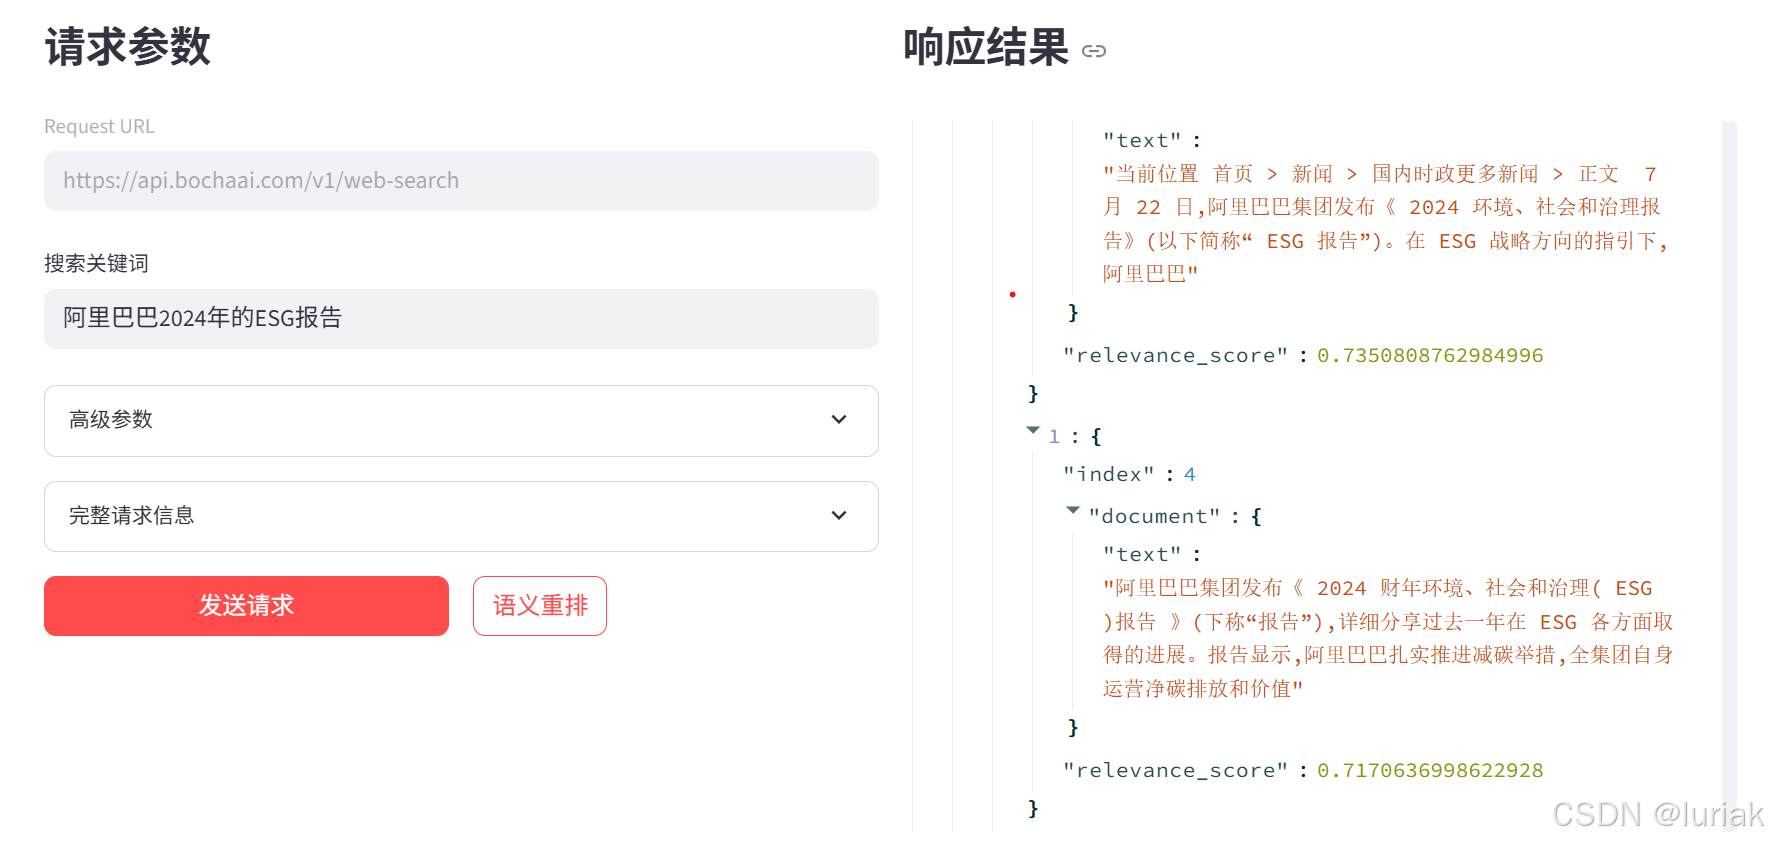Screen dimensions: 1768x844
Task: Click the 请求参数 heading
Action: point(128,47)
